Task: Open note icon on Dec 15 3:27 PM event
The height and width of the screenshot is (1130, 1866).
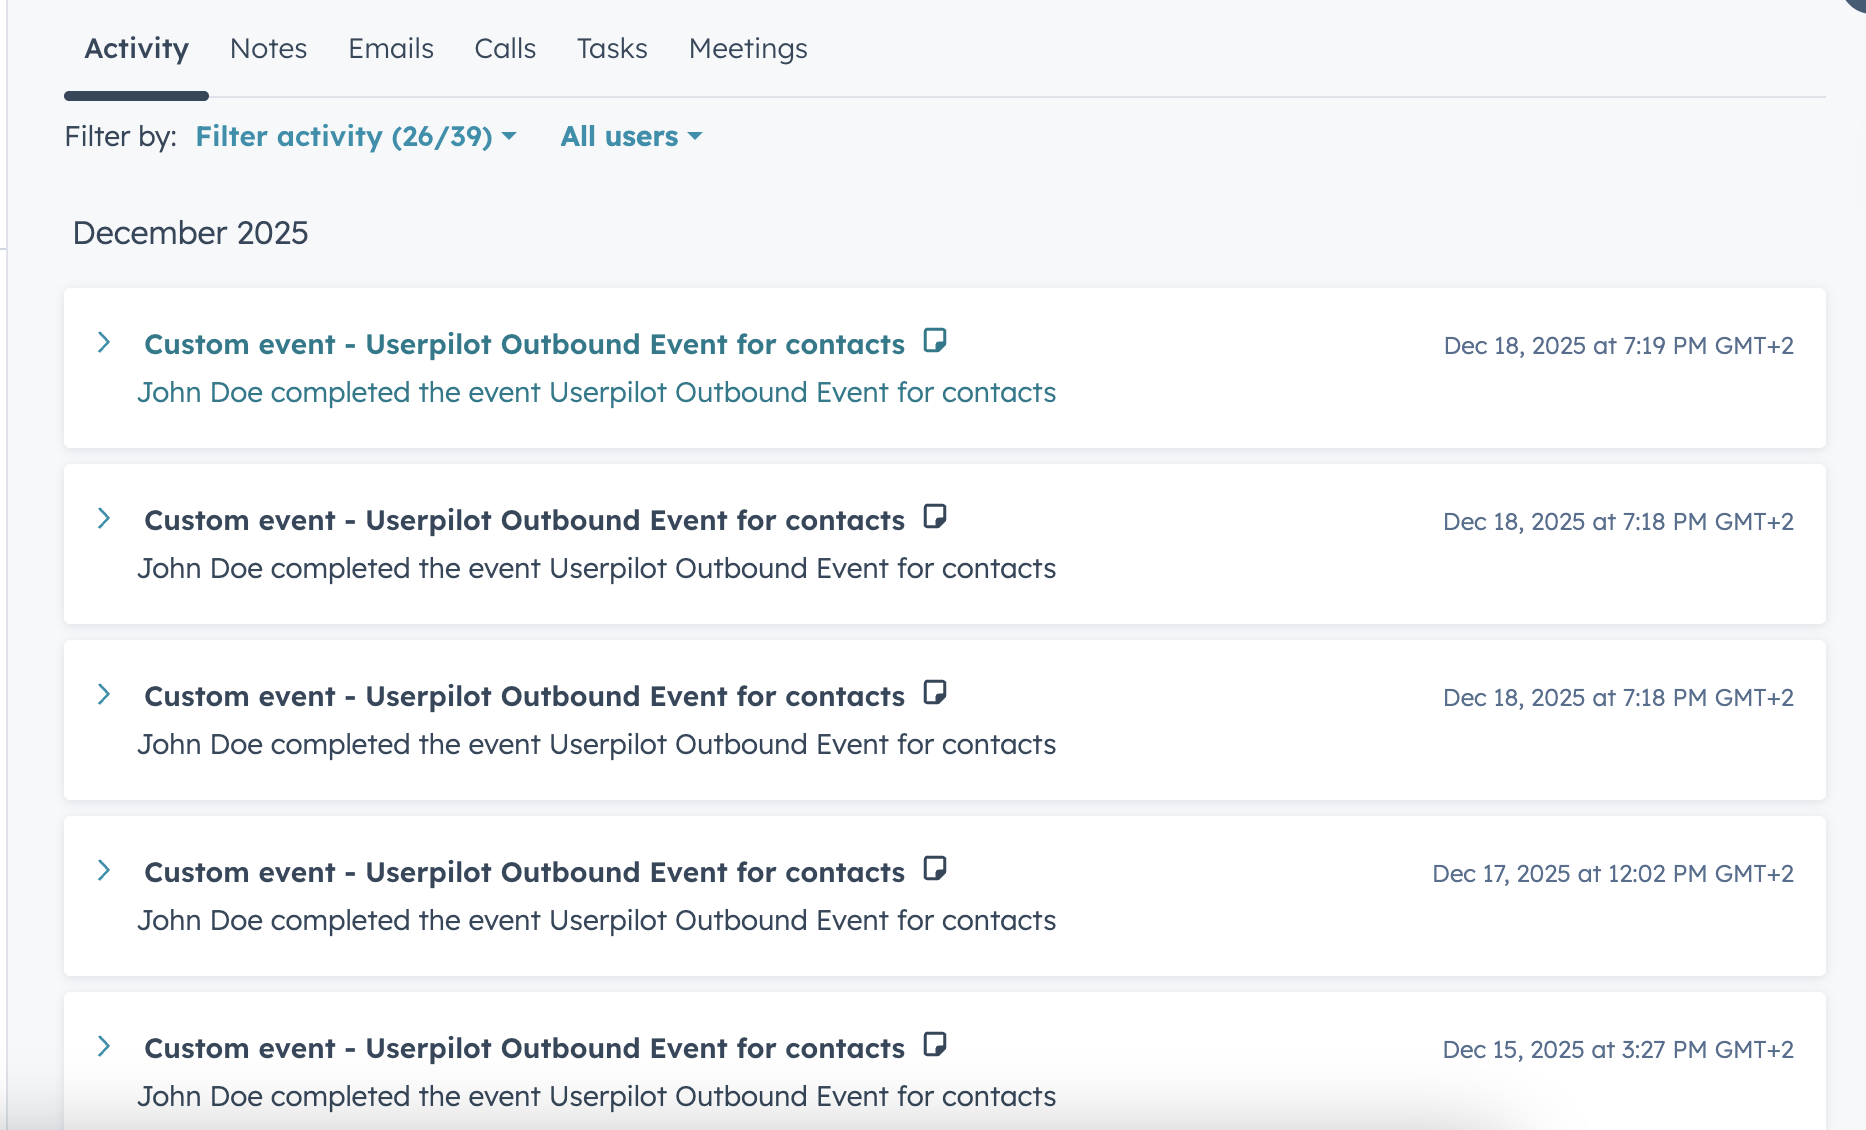Action: pos(935,1045)
